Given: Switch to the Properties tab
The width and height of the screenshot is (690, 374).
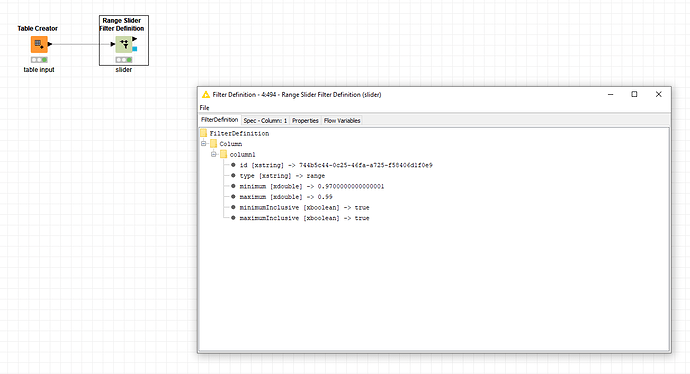Looking at the screenshot, I should (x=305, y=121).
